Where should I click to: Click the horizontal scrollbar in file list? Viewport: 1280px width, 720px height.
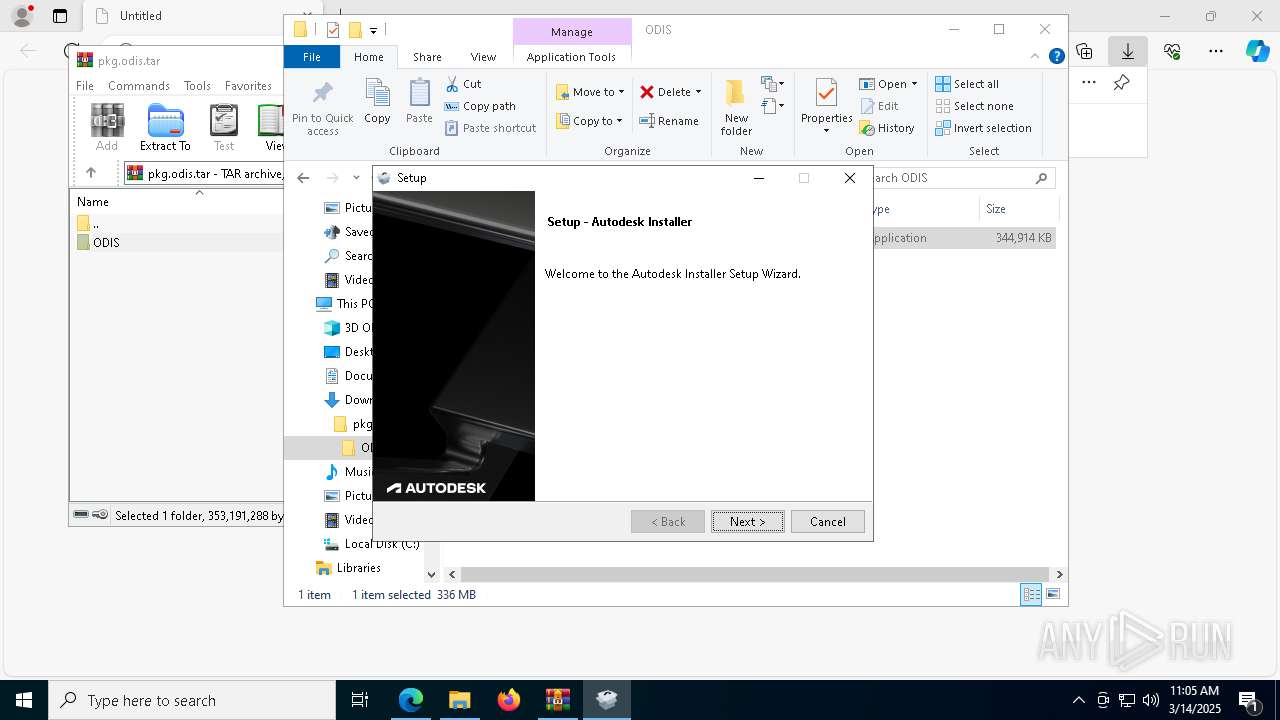[755, 575]
